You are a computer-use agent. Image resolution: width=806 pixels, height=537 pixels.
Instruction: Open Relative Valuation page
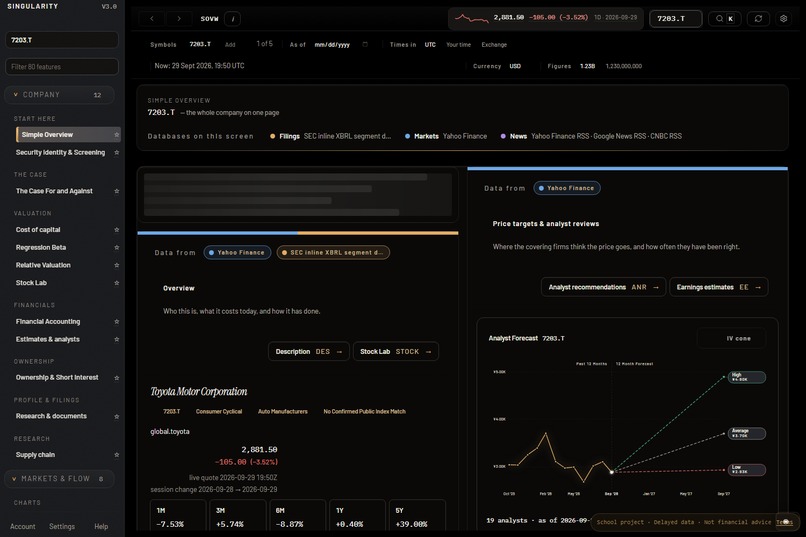click(x=43, y=265)
